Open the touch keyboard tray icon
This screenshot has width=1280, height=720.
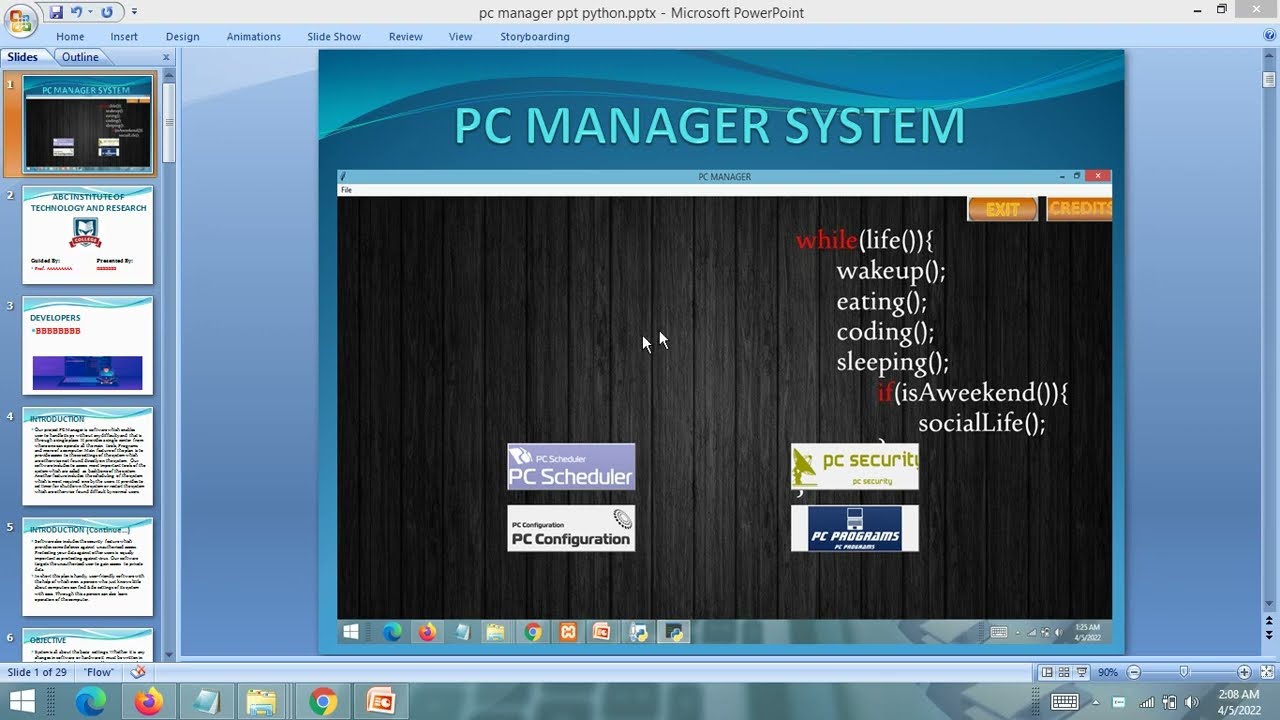click(1064, 702)
